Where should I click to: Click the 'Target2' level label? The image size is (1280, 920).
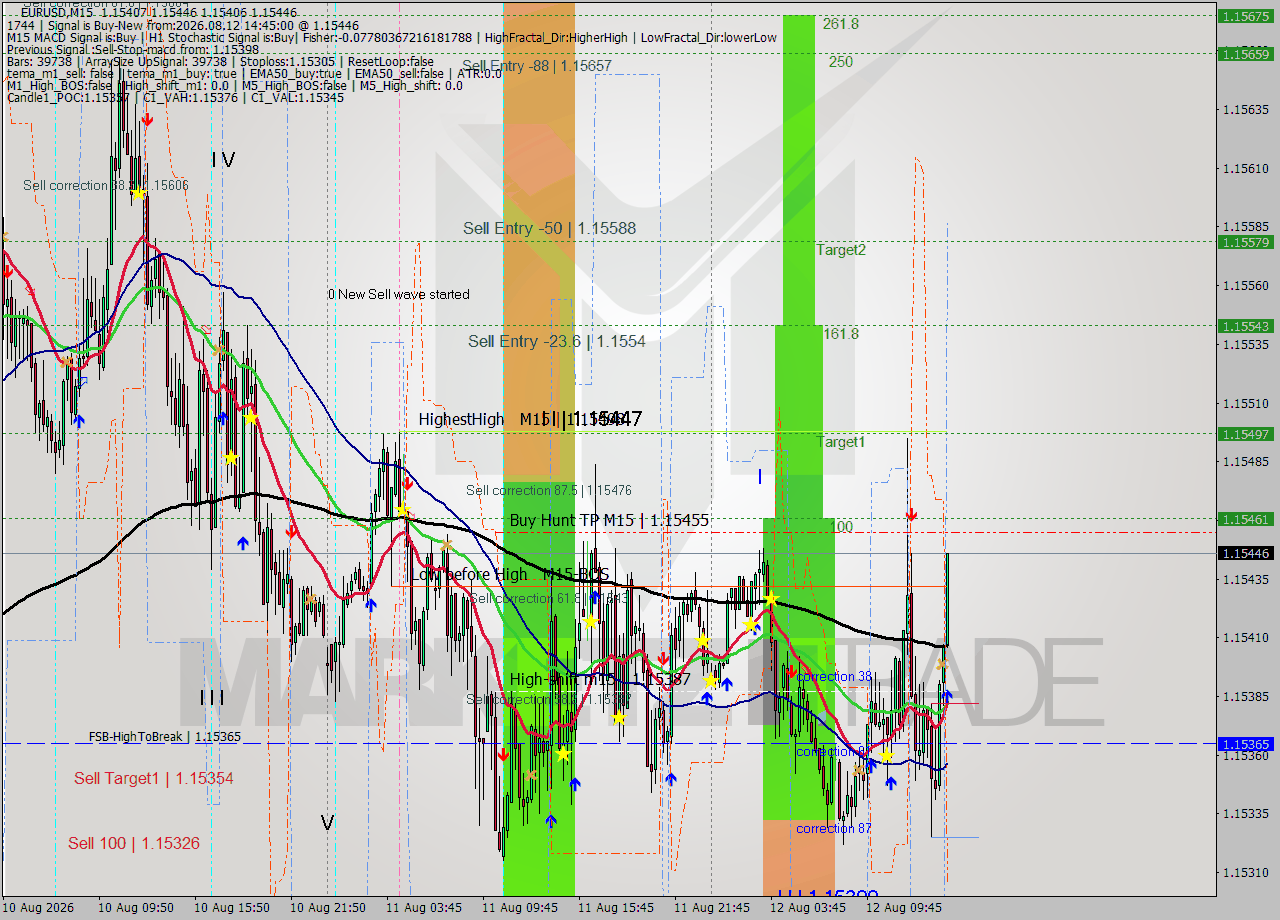840,250
